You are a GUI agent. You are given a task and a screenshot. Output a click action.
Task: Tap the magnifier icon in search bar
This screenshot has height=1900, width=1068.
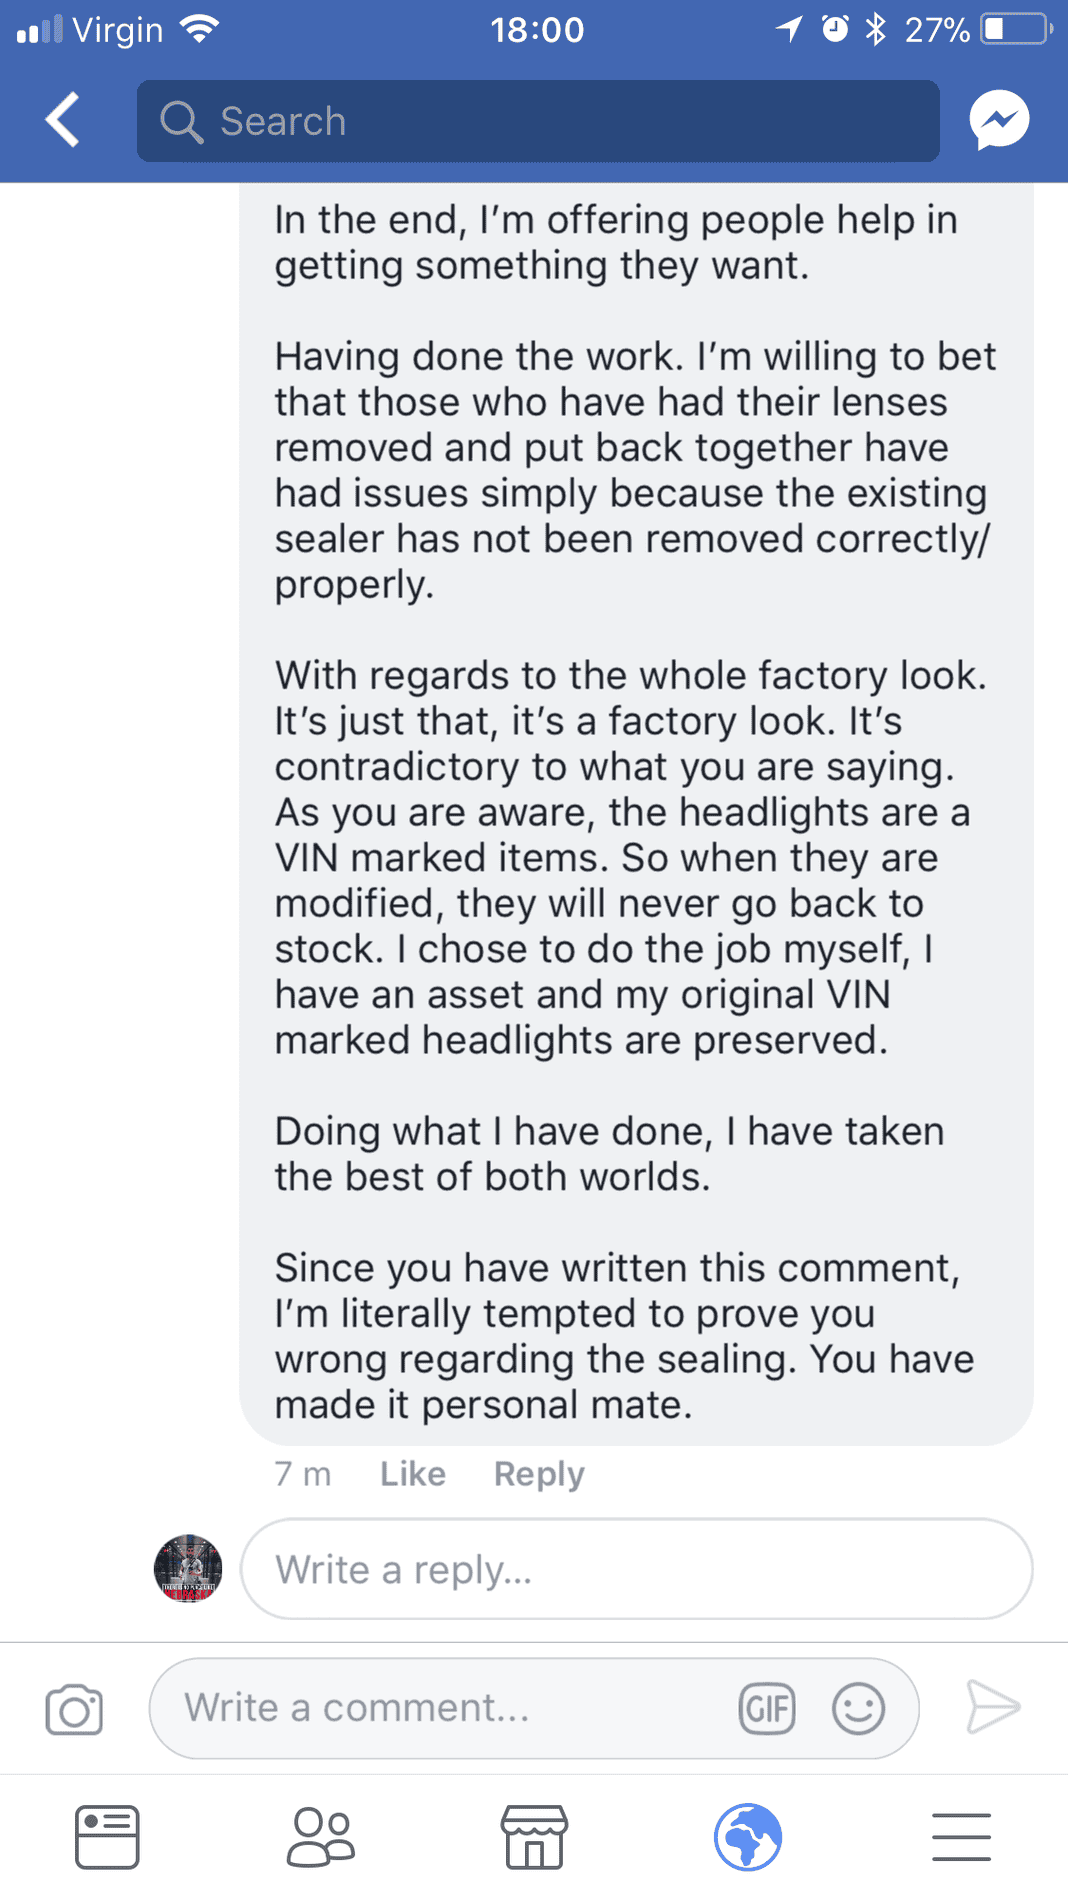181,122
